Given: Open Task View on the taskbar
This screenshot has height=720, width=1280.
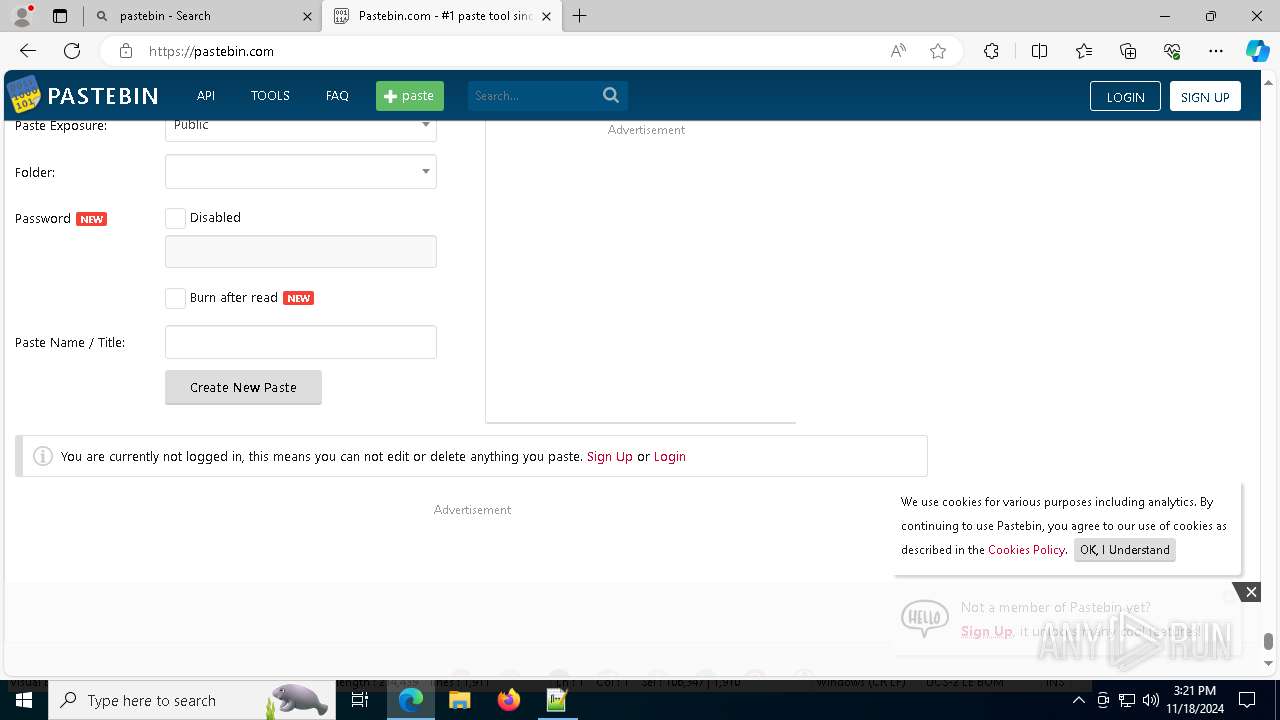Looking at the screenshot, I should [360, 700].
